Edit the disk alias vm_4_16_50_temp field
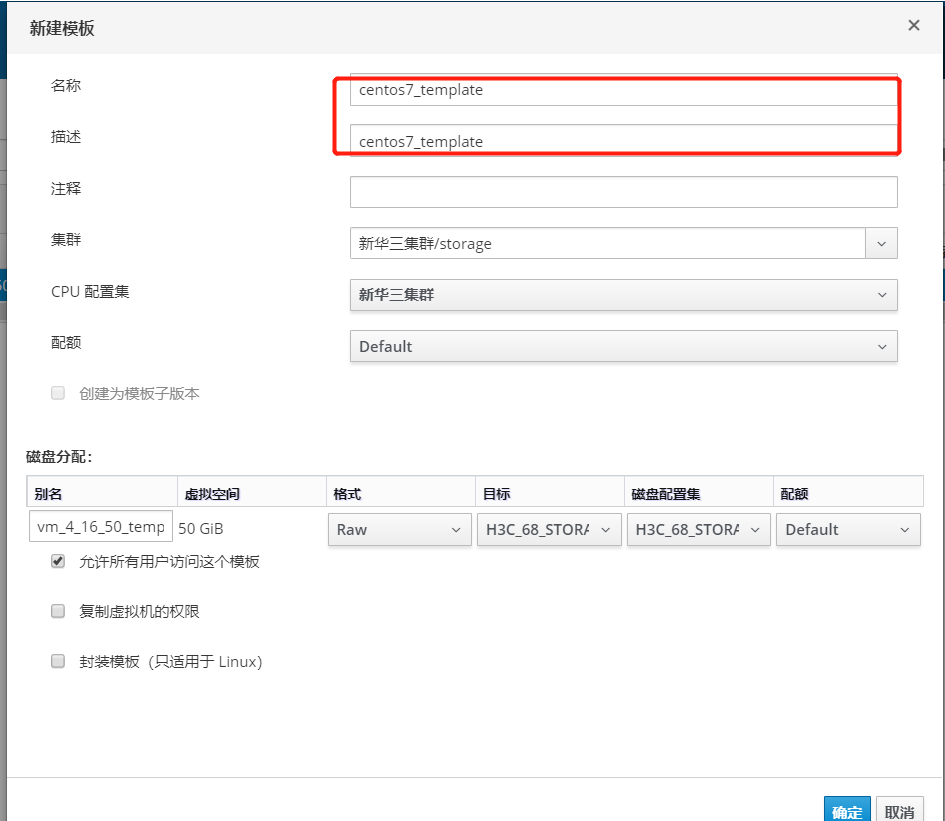The width and height of the screenshot is (945, 821). pos(100,528)
